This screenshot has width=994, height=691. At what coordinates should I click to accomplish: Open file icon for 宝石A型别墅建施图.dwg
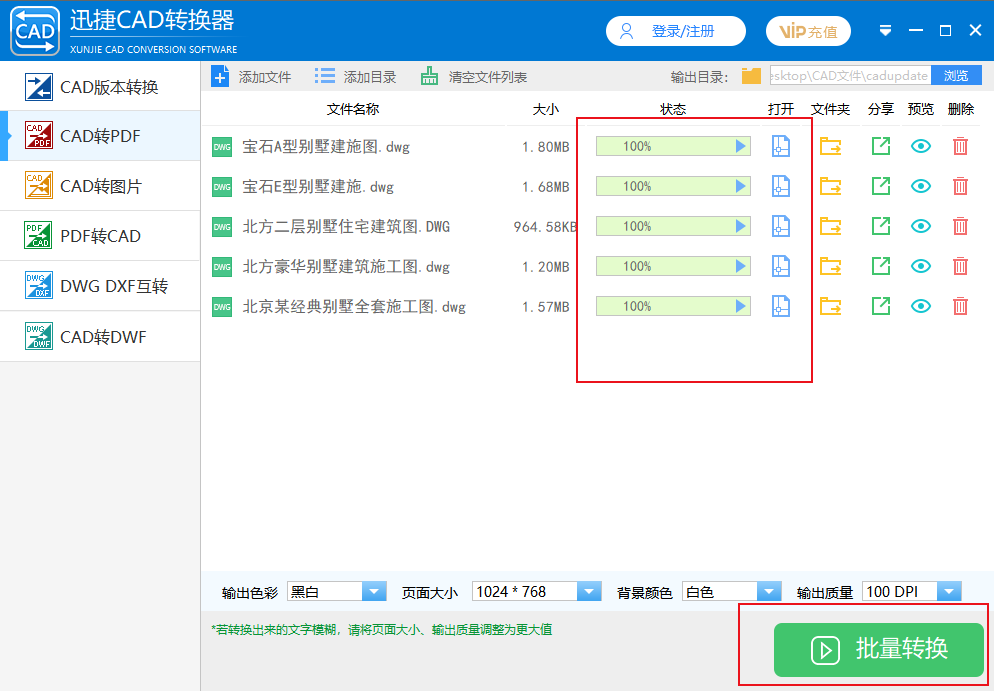pos(780,146)
